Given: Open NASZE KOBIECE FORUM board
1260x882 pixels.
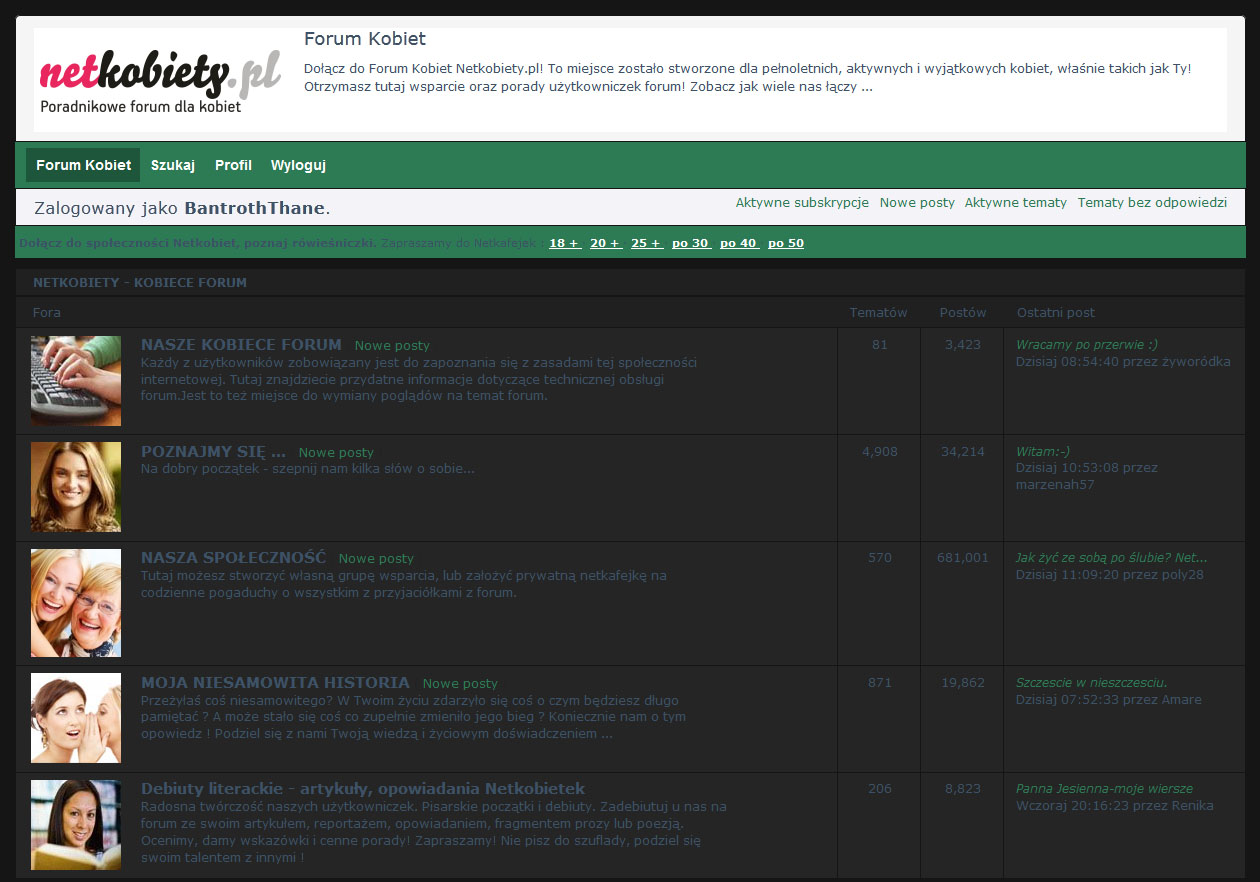Looking at the screenshot, I should click(x=241, y=344).
